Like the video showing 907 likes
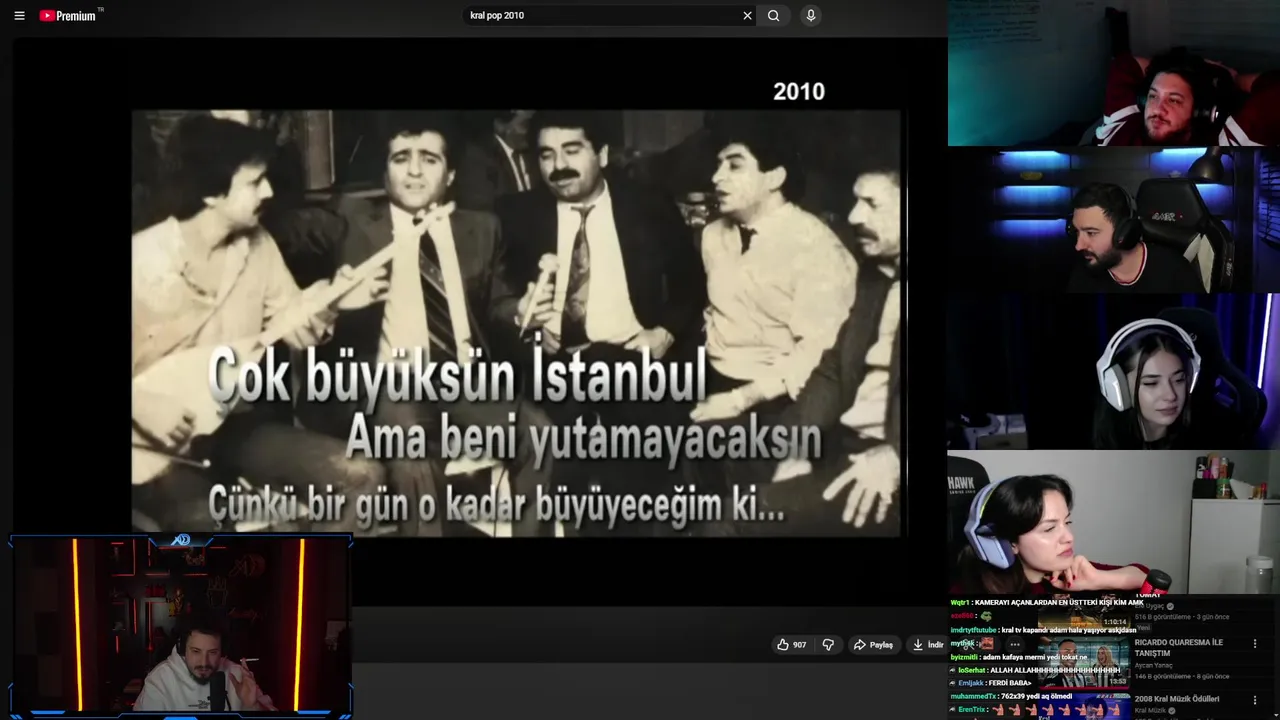The width and height of the screenshot is (1280, 720). click(791, 645)
